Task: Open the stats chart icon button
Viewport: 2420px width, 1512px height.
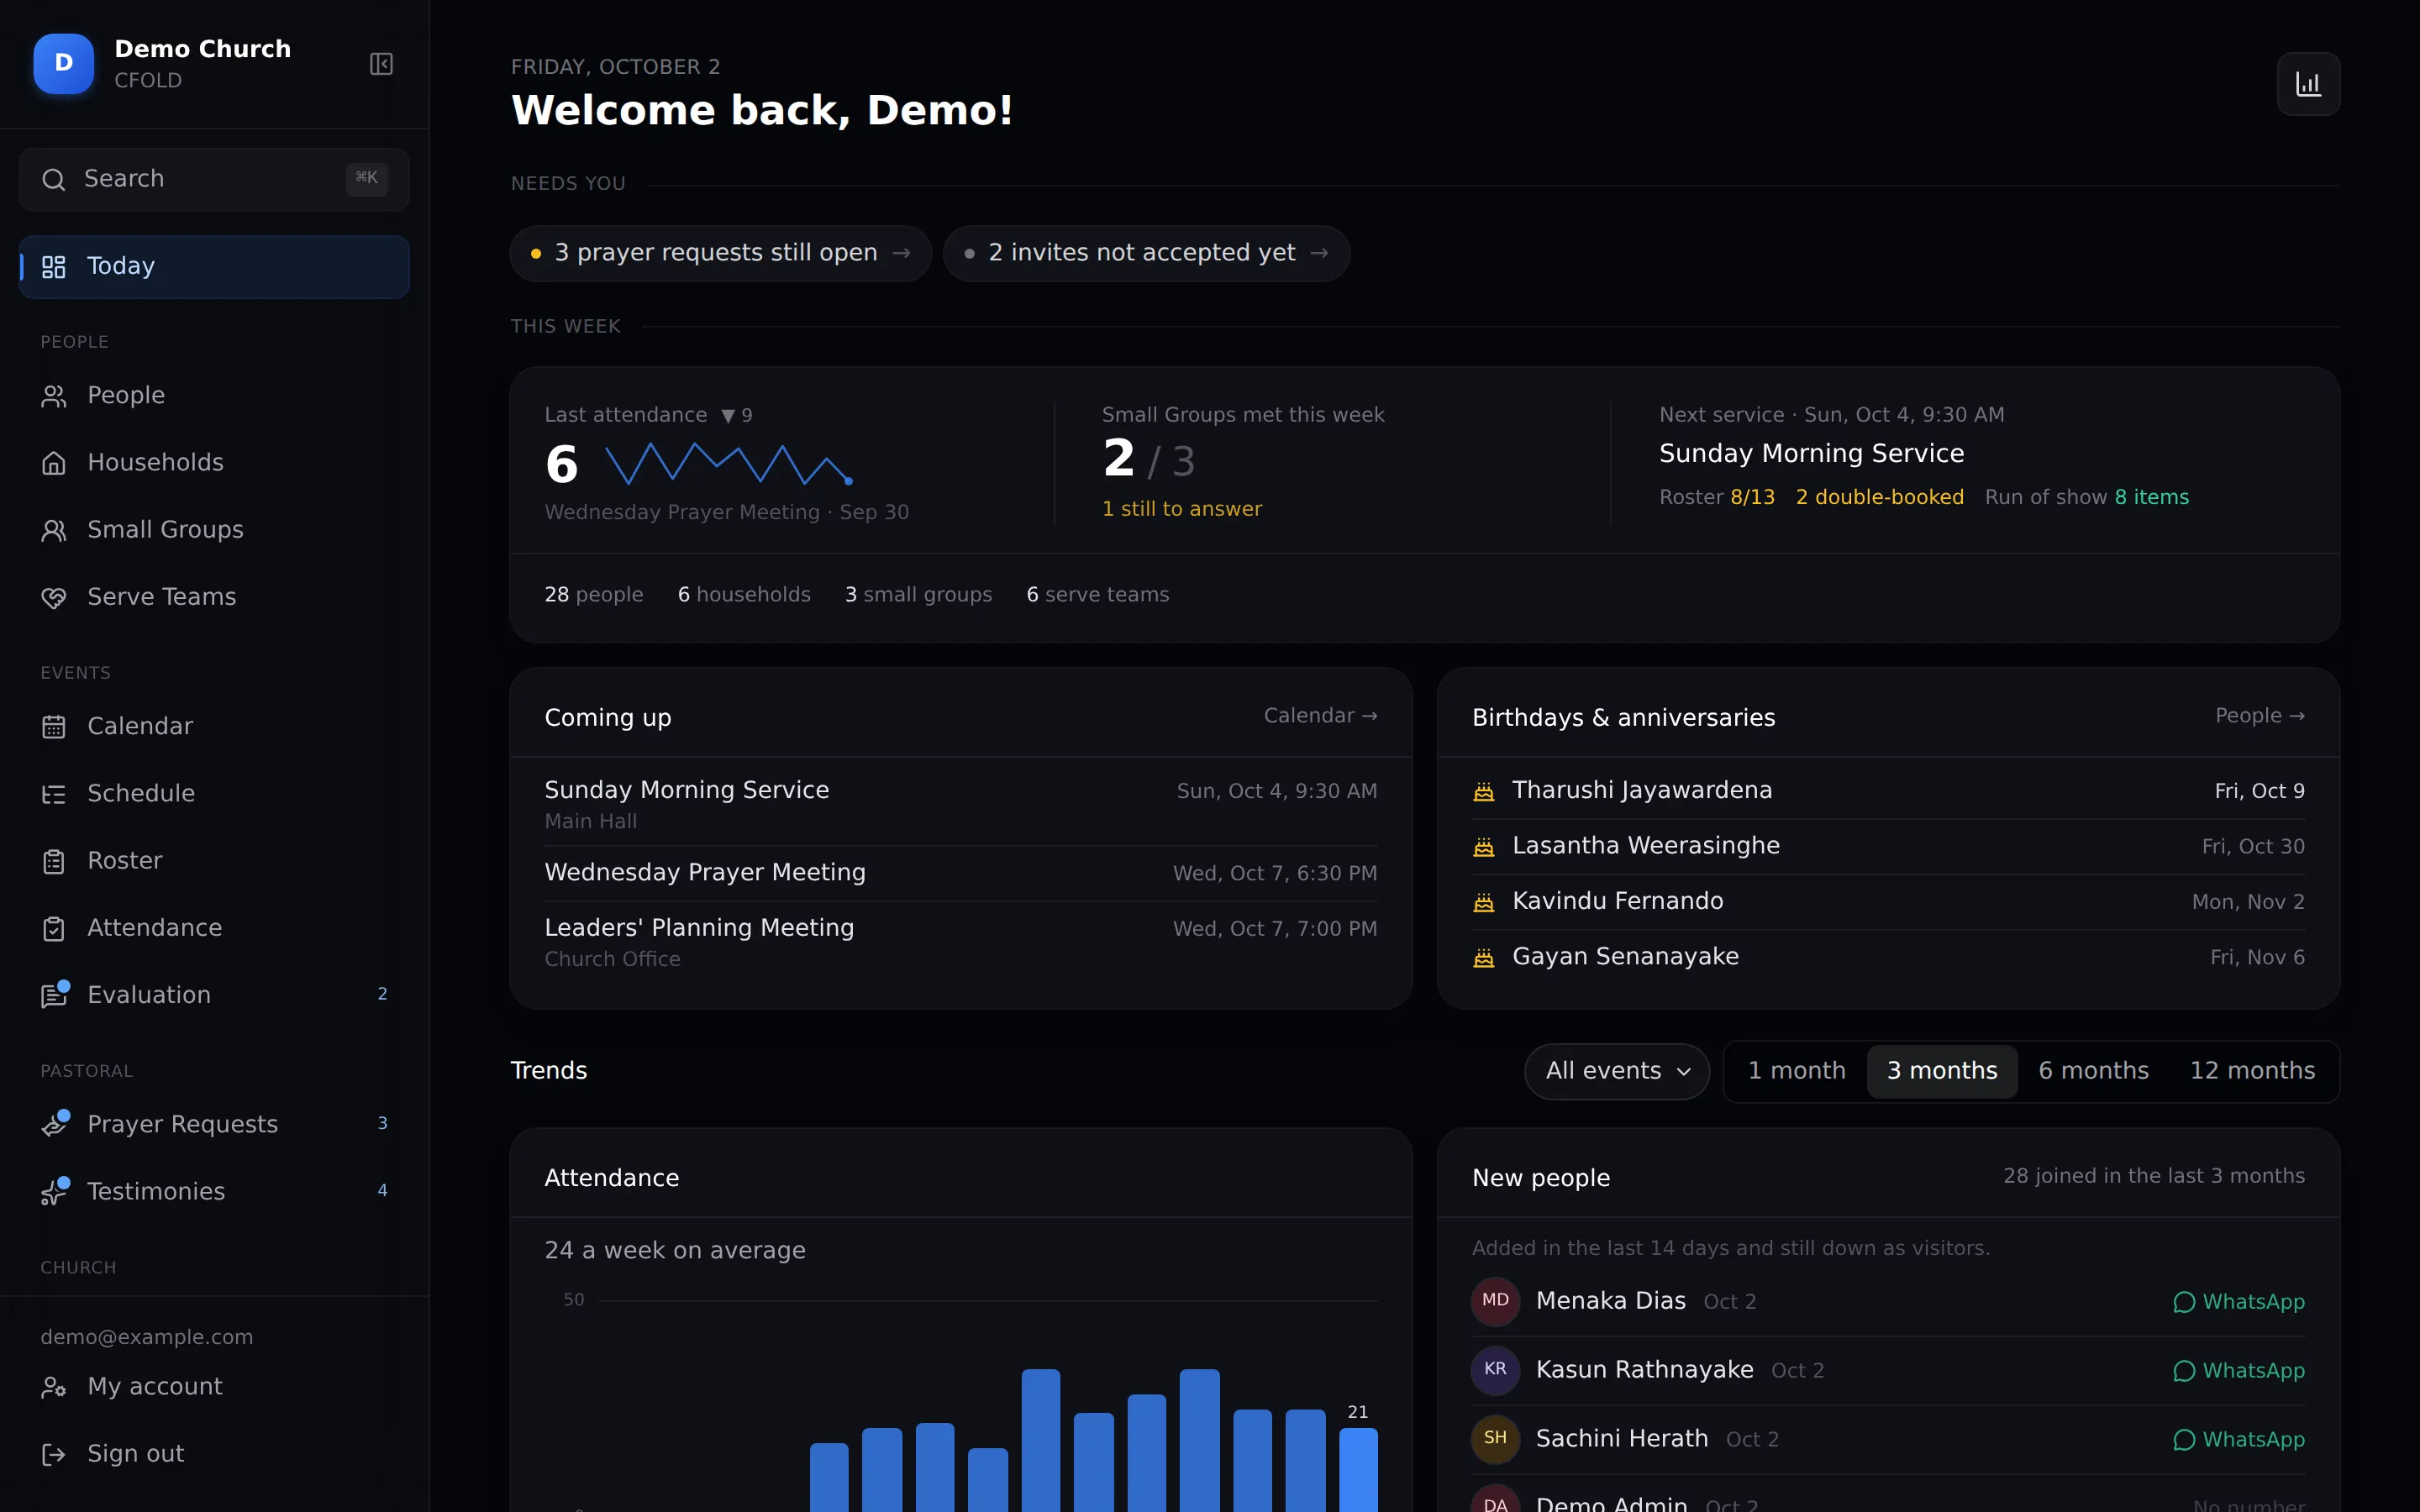Action: point(2308,84)
